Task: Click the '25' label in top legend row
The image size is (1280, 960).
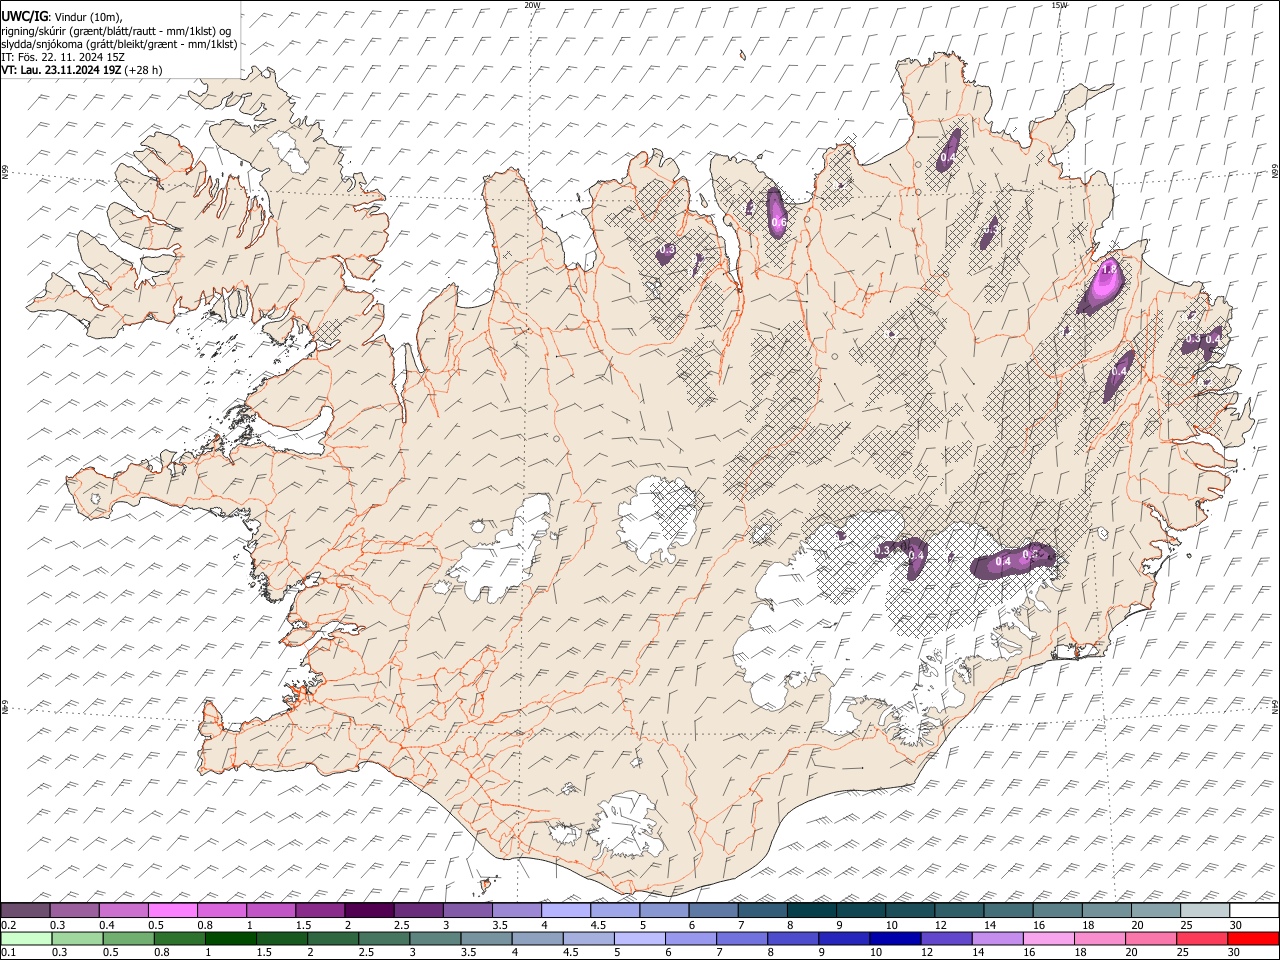Action: click(1187, 925)
